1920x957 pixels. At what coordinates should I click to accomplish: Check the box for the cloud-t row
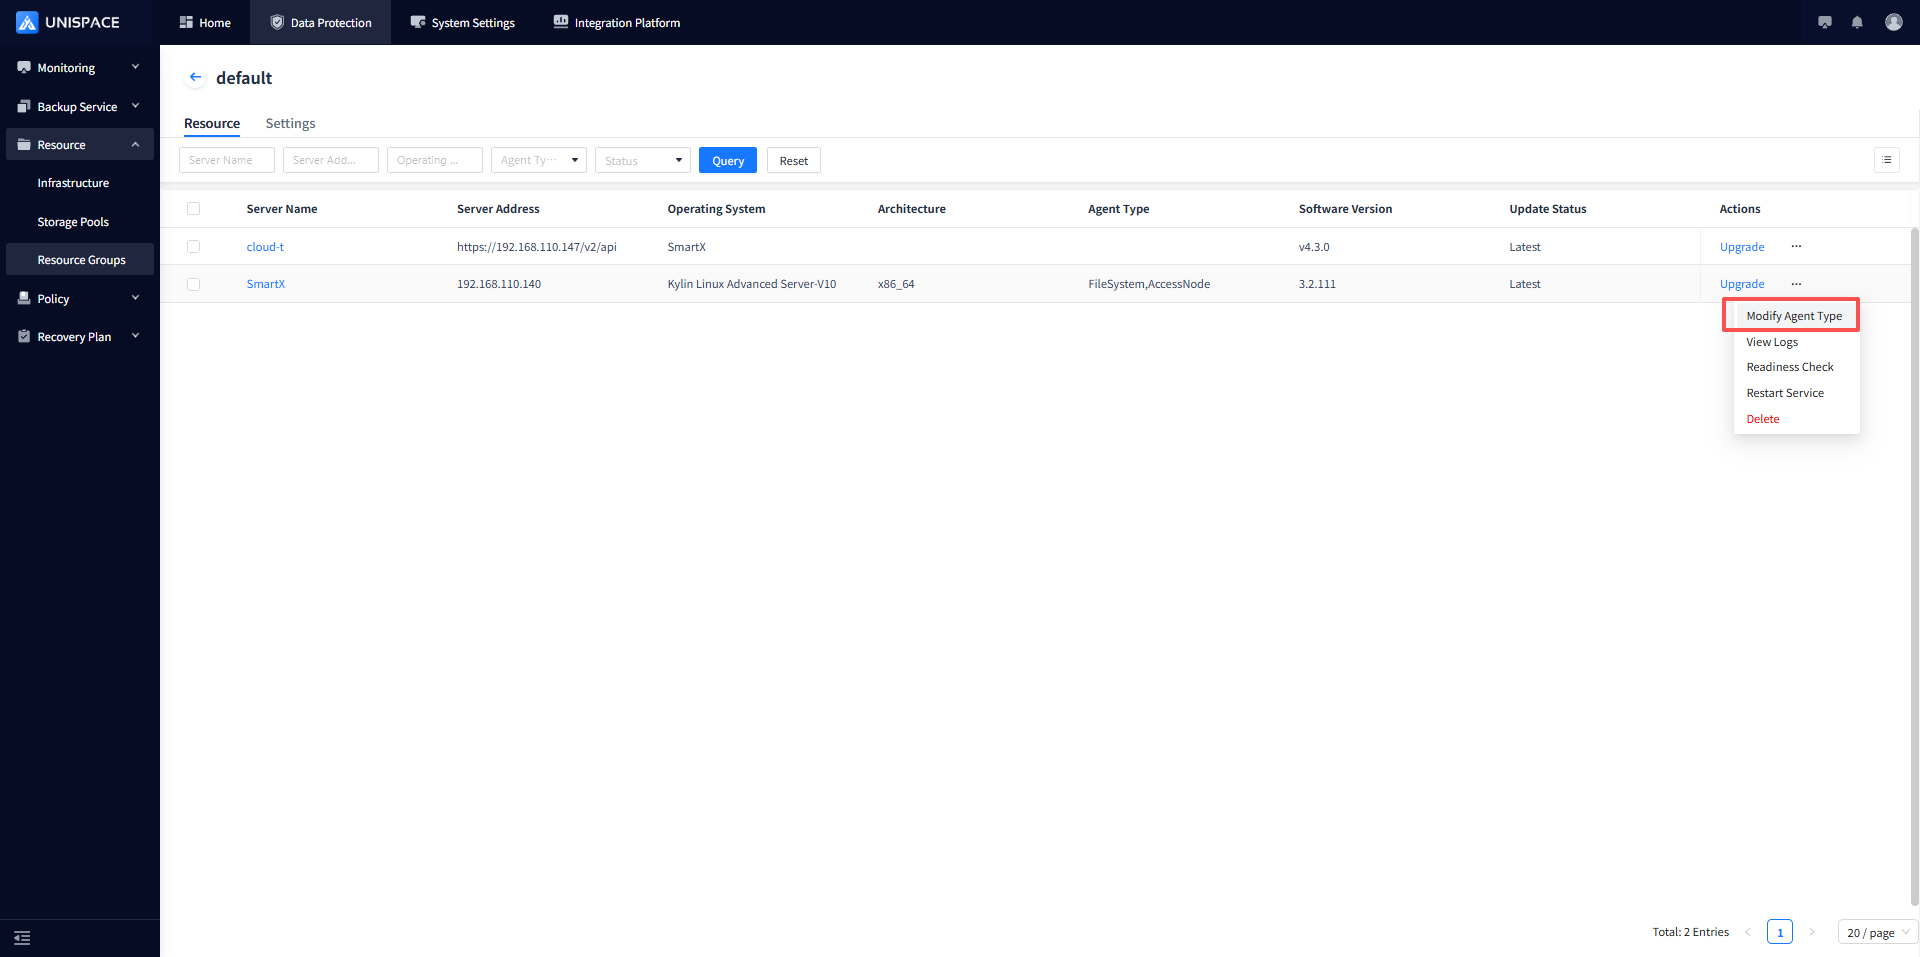[194, 247]
